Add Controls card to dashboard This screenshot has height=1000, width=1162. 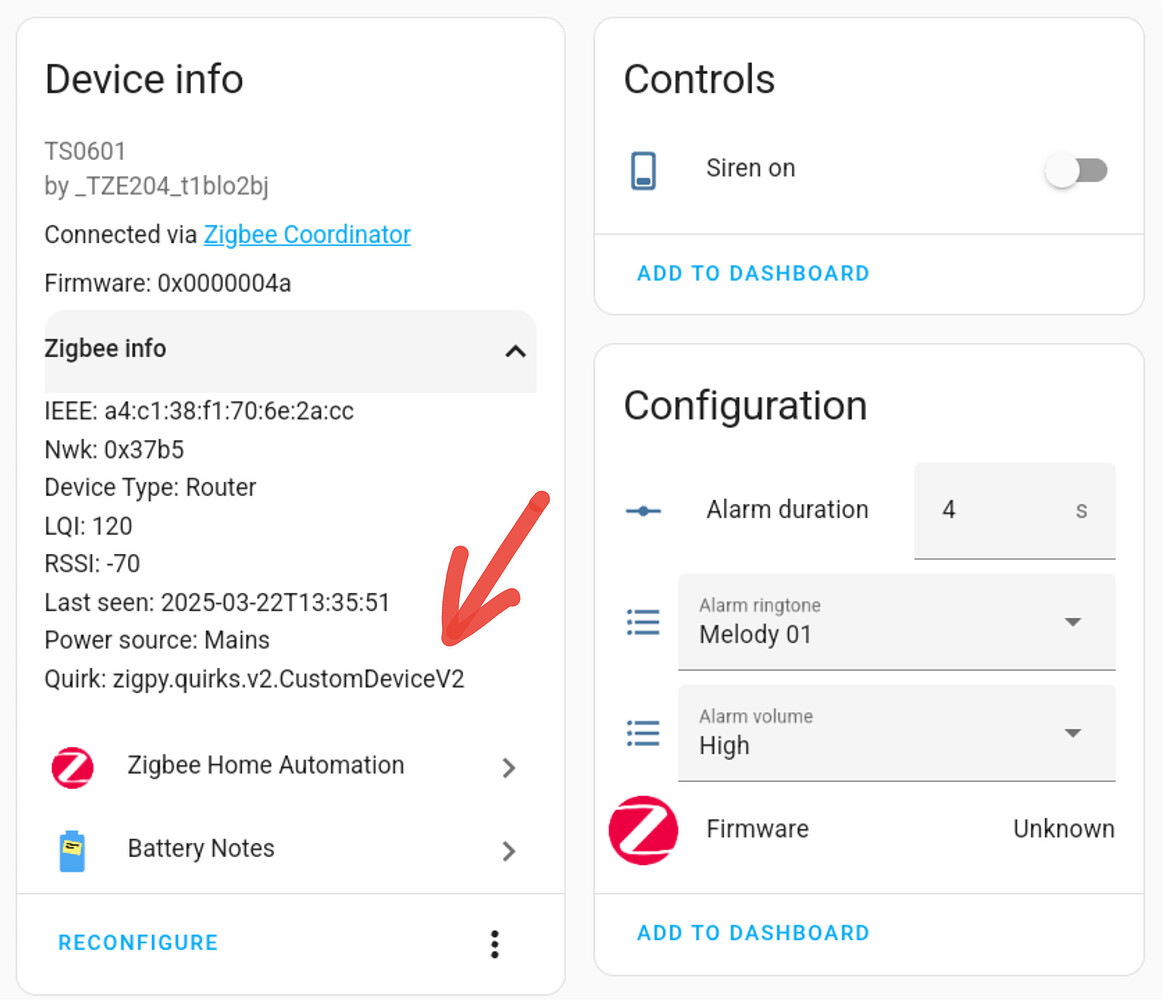[x=752, y=273]
